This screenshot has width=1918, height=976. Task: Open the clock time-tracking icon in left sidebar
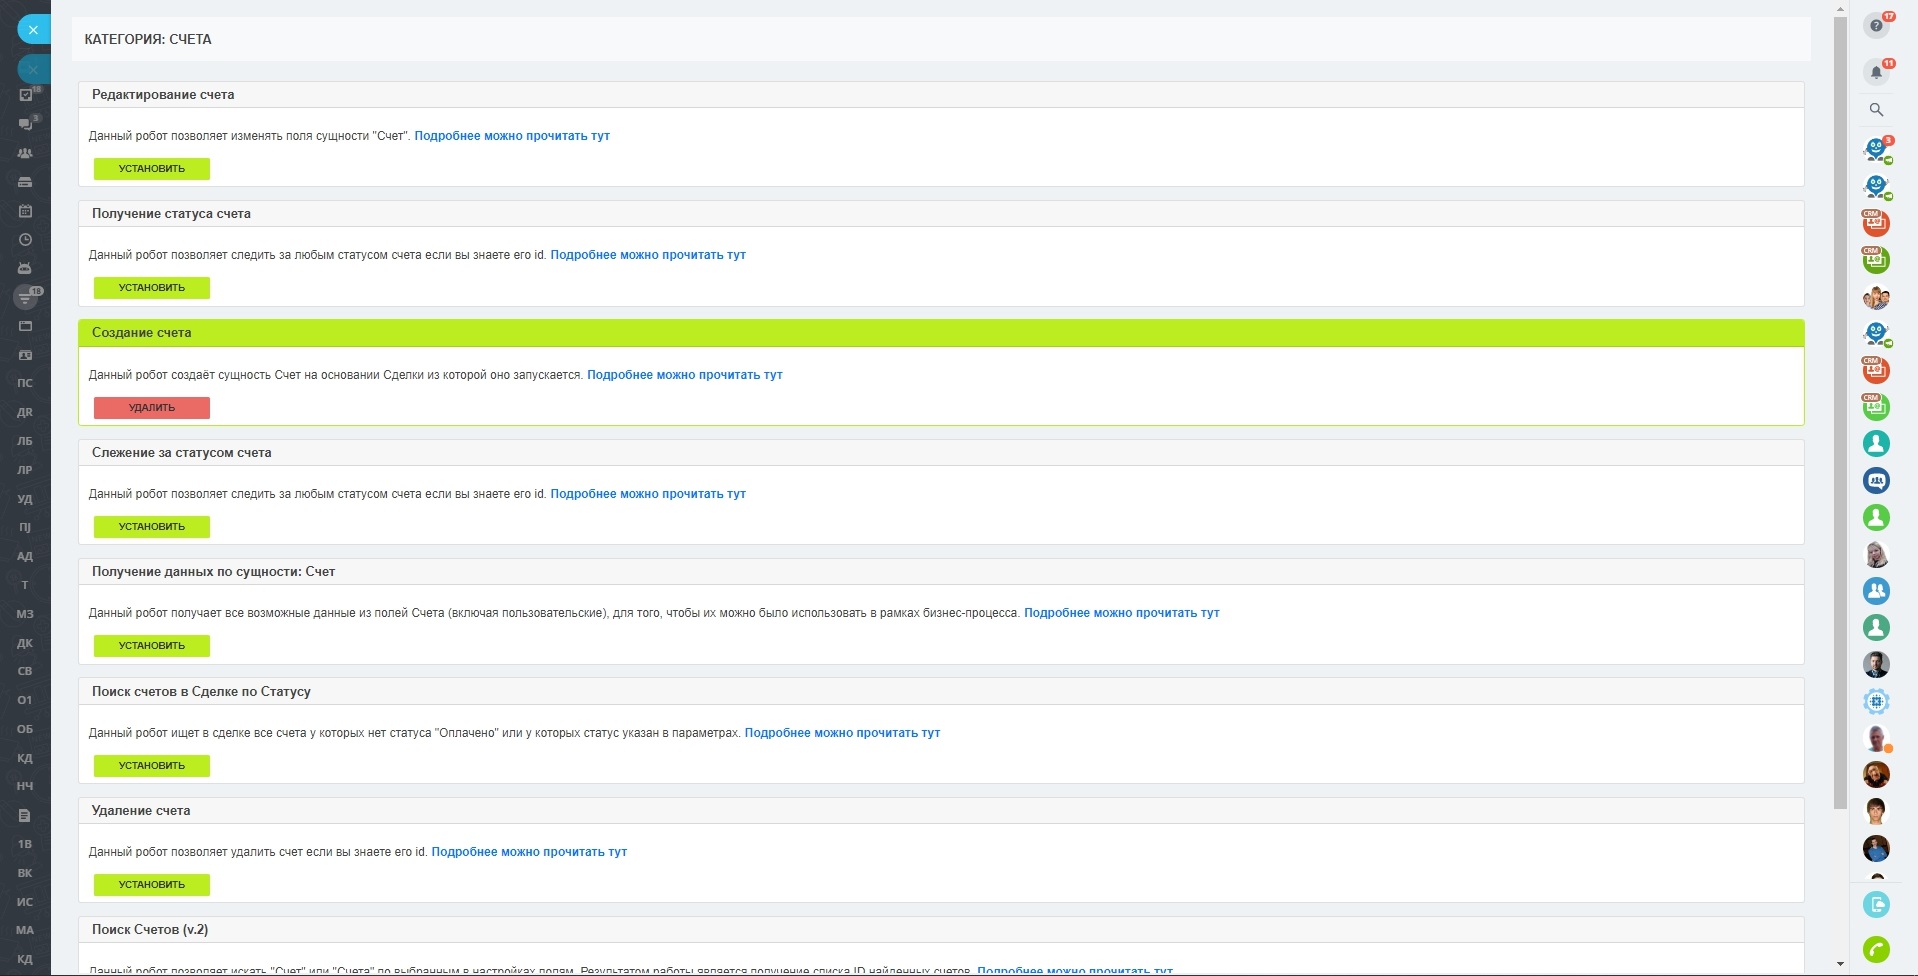26,240
